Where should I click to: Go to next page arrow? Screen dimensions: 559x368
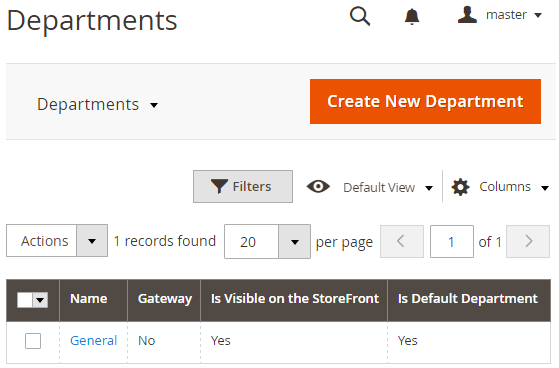pyautogui.click(x=528, y=241)
